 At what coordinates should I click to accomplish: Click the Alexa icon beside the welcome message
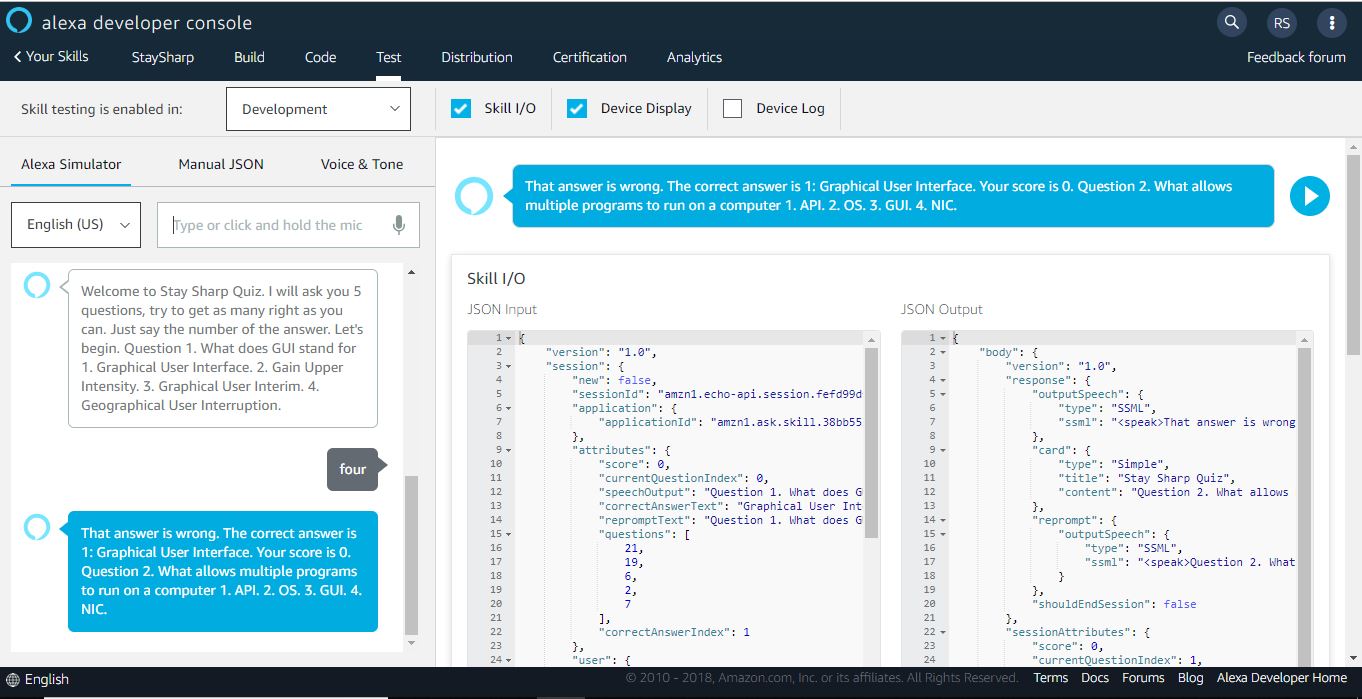pos(36,285)
